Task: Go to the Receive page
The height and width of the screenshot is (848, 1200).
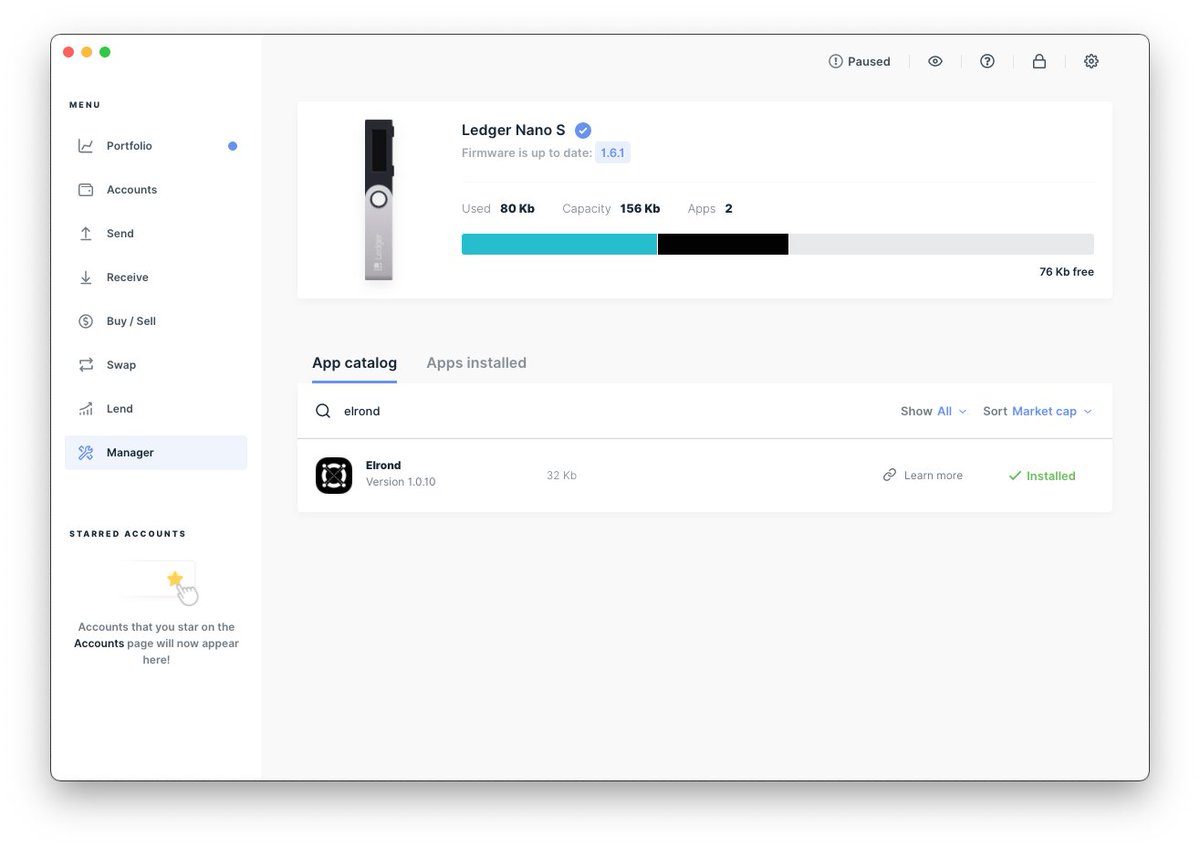Action: tap(156, 278)
